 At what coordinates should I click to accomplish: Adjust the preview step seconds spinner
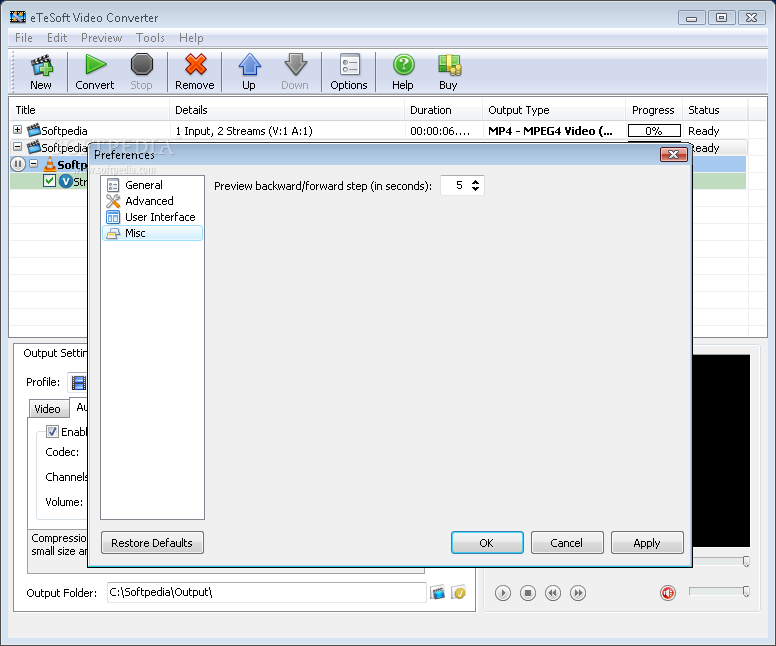coord(476,185)
